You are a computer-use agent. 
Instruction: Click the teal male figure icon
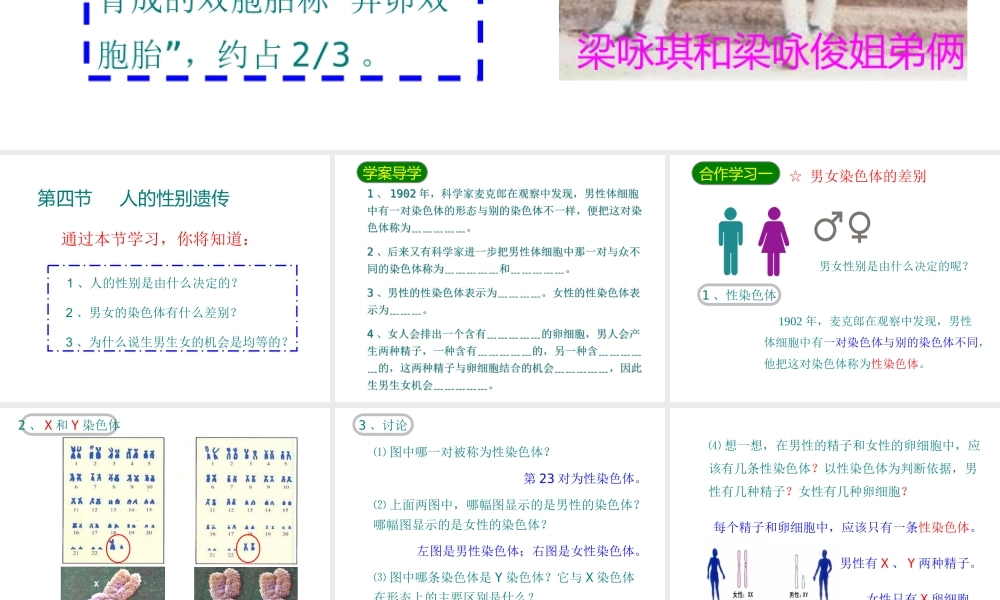point(731,241)
